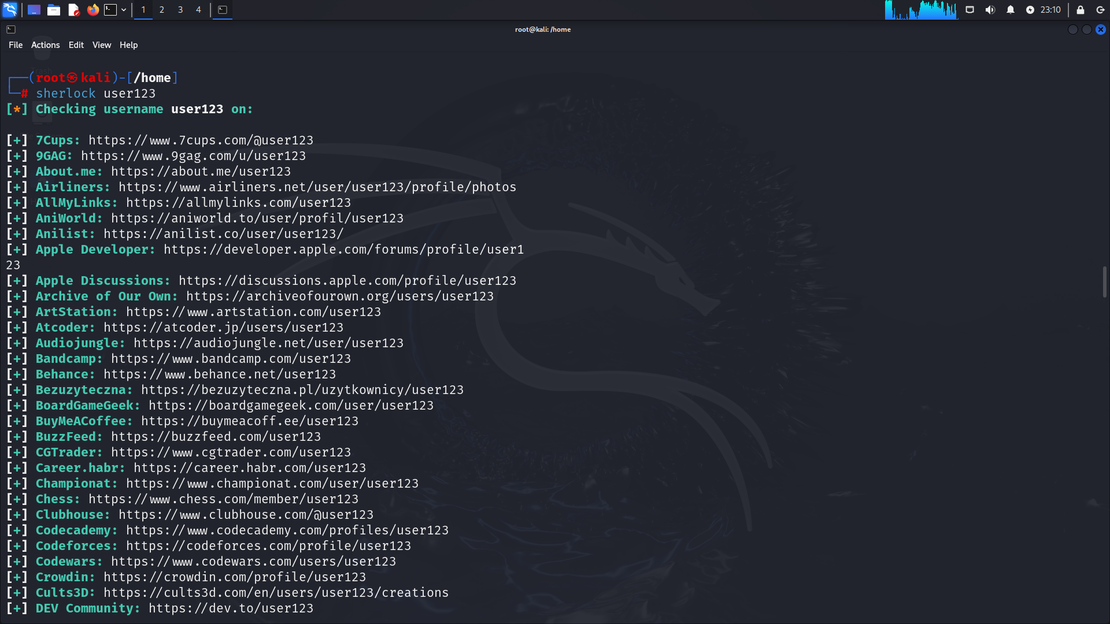Open the file manager from the panel
1110x624 pixels.
pyautogui.click(x=54, y=9)
